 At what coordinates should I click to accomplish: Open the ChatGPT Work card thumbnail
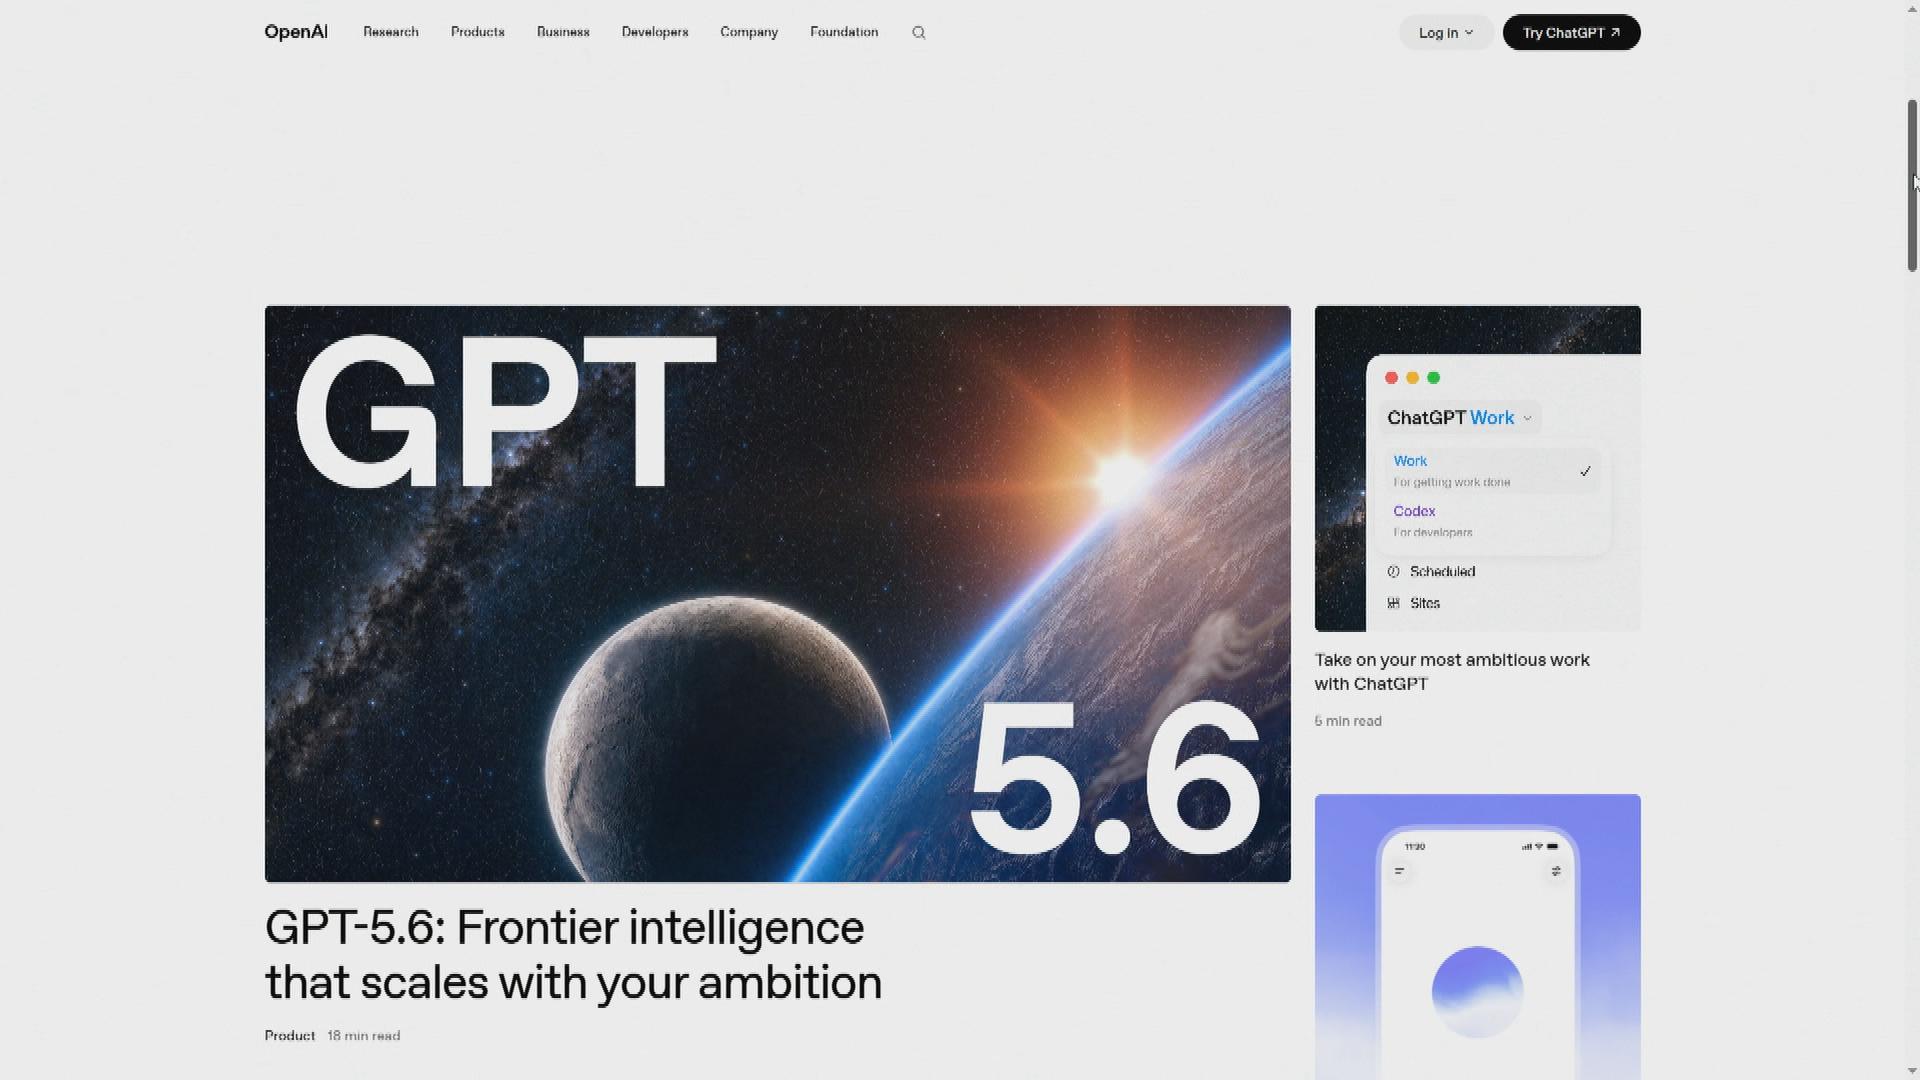1478,469
